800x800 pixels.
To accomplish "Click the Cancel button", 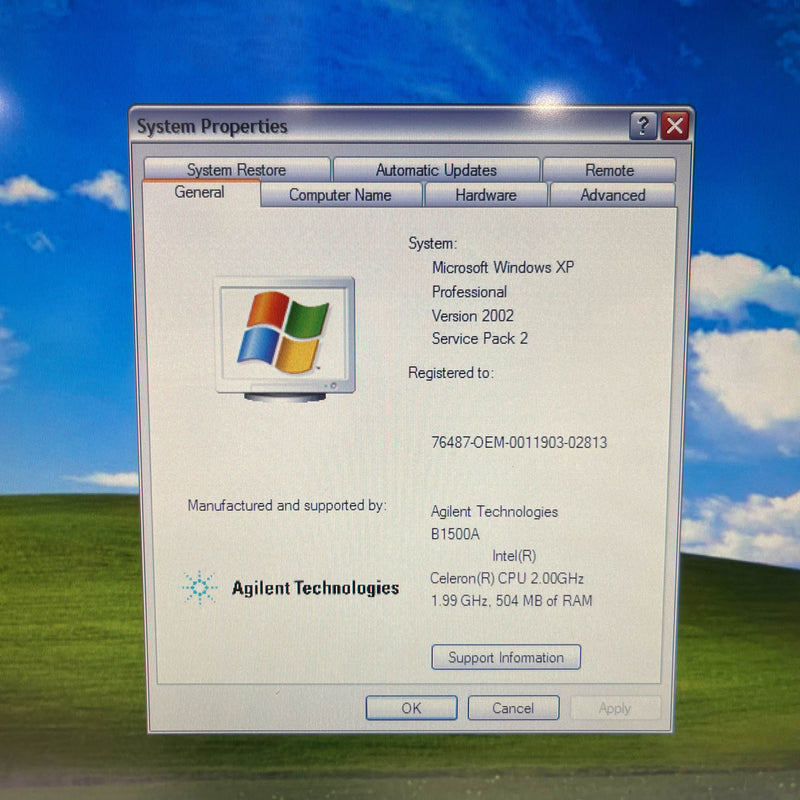I will pyautogui.click(x=513, y=708).
